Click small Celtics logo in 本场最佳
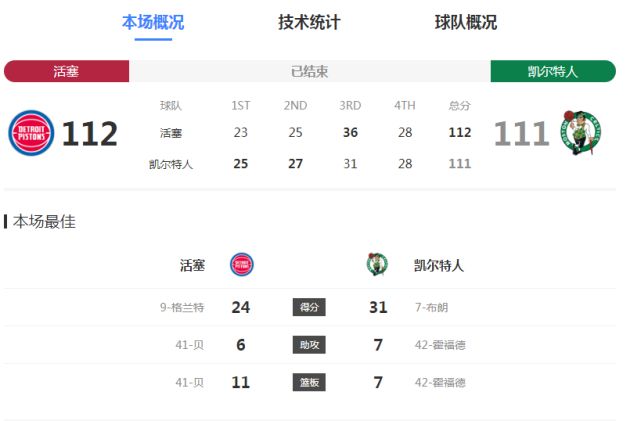Screen dimensions: 641x421 pos(376,265)
